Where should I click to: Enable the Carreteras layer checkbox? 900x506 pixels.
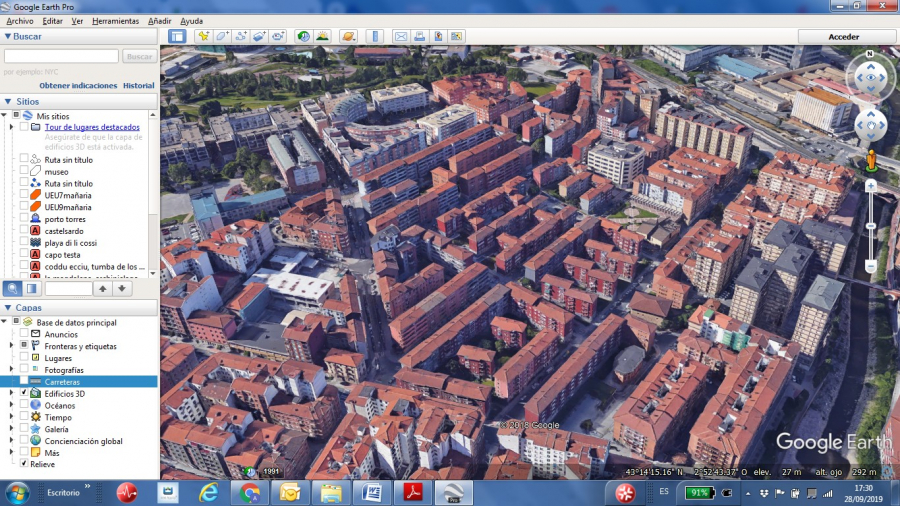24,381
